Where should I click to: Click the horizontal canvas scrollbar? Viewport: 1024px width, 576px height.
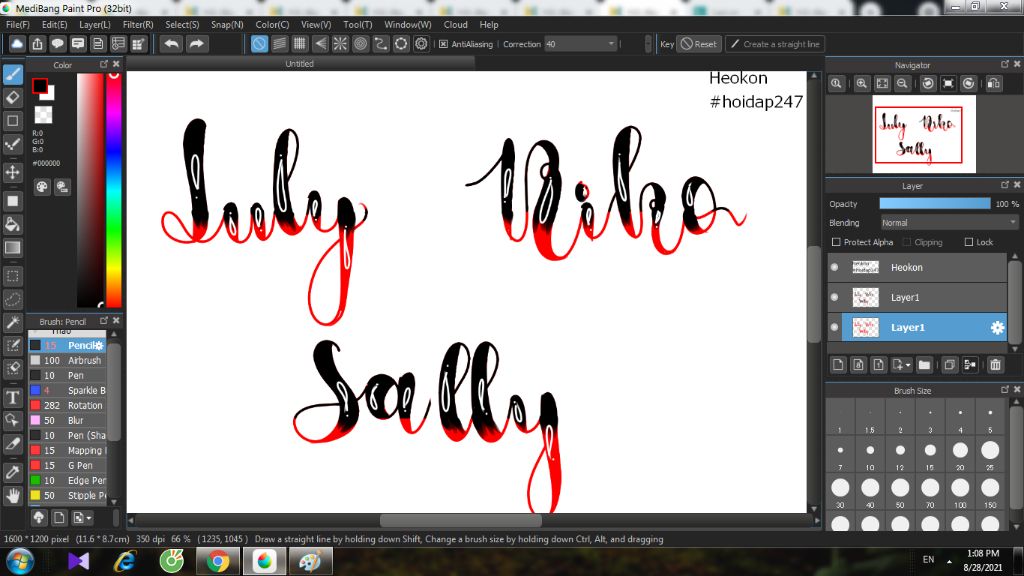tap(460, 520)
